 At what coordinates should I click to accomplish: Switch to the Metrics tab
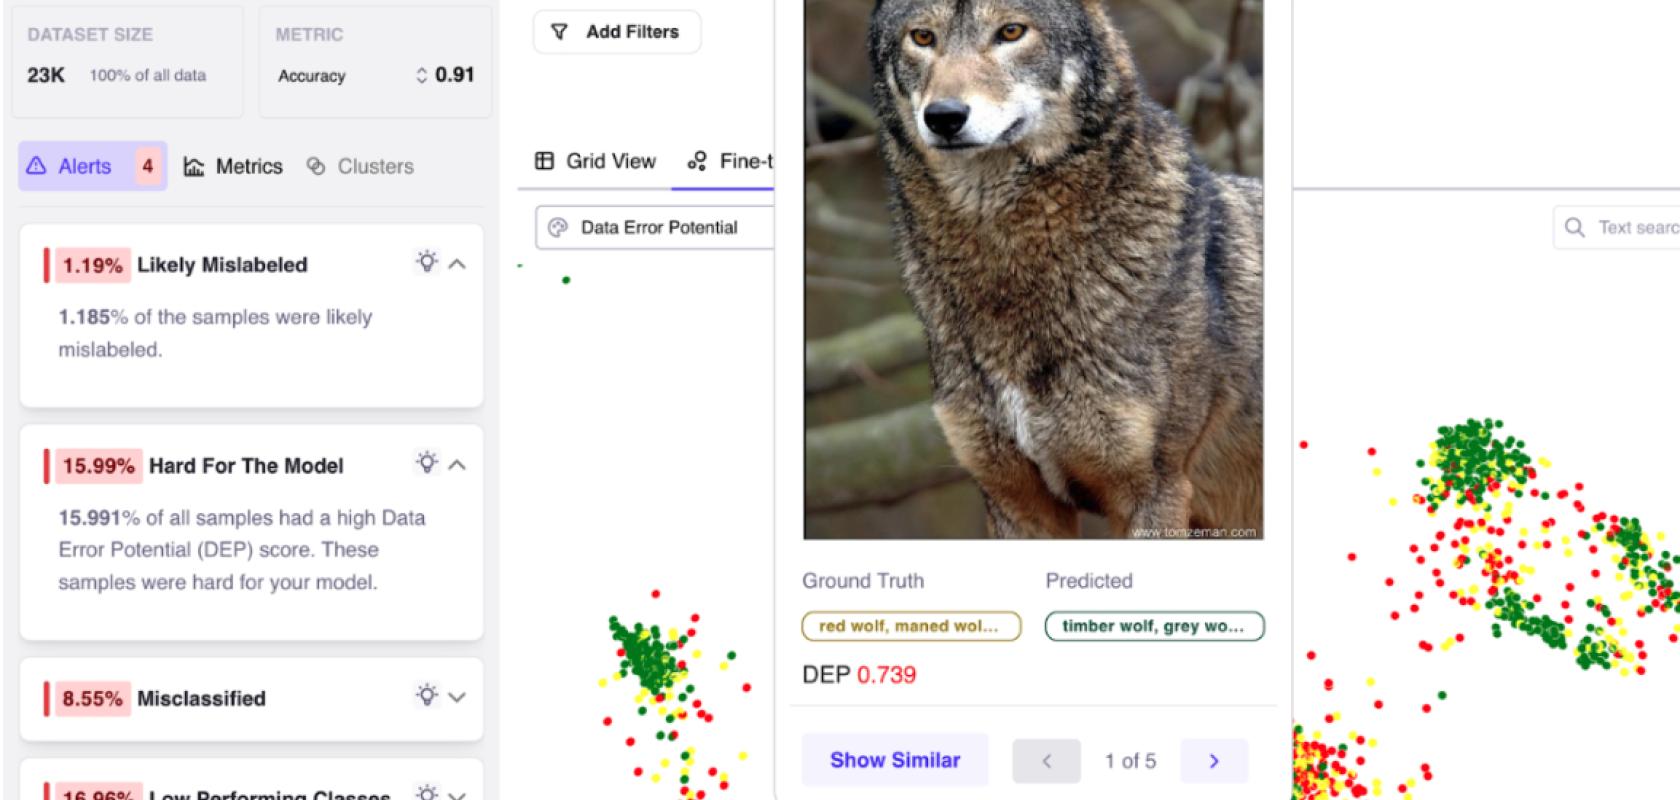pos(233,166)
